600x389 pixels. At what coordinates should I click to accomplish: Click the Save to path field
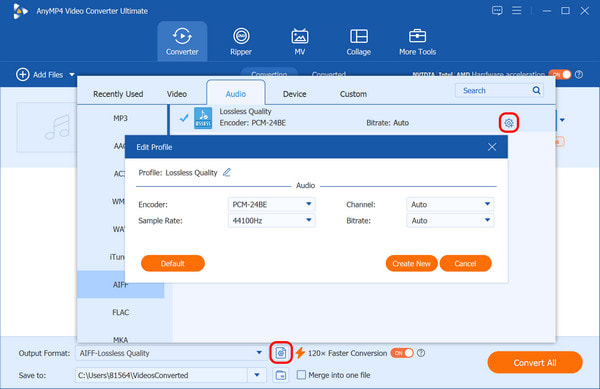point(162,375)
